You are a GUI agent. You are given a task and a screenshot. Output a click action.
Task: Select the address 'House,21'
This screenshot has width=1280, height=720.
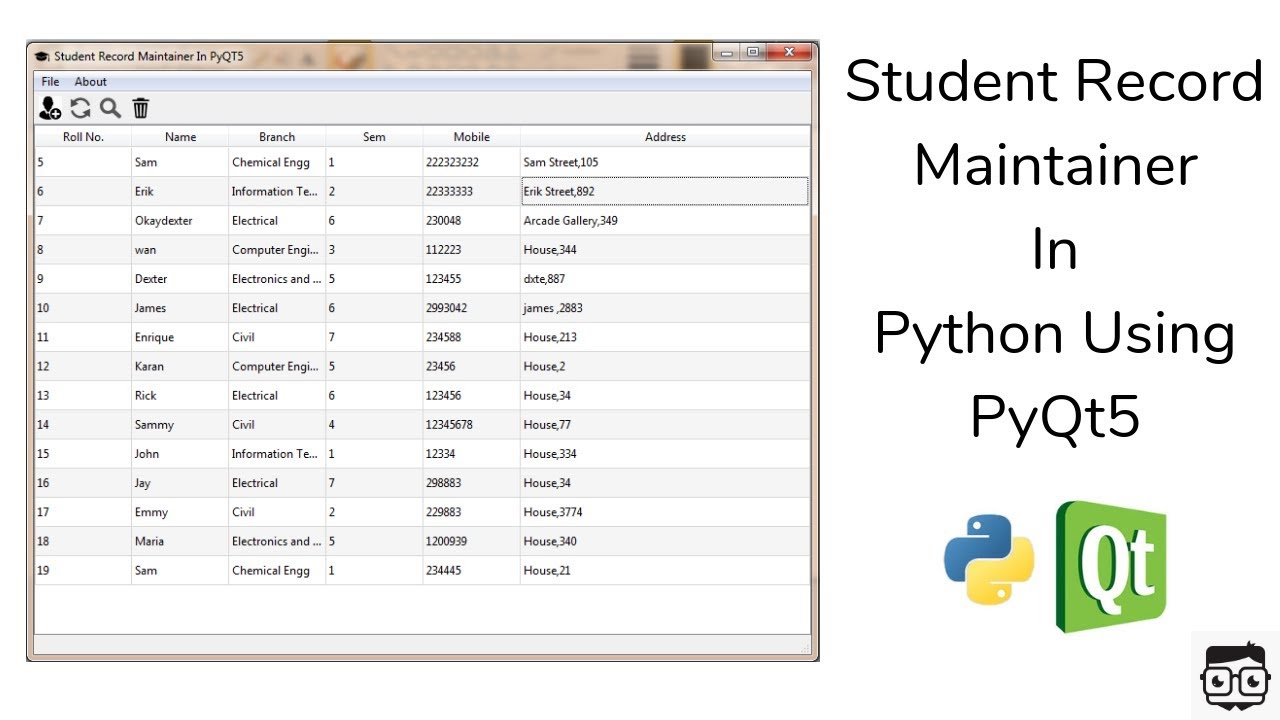[665, 570]
